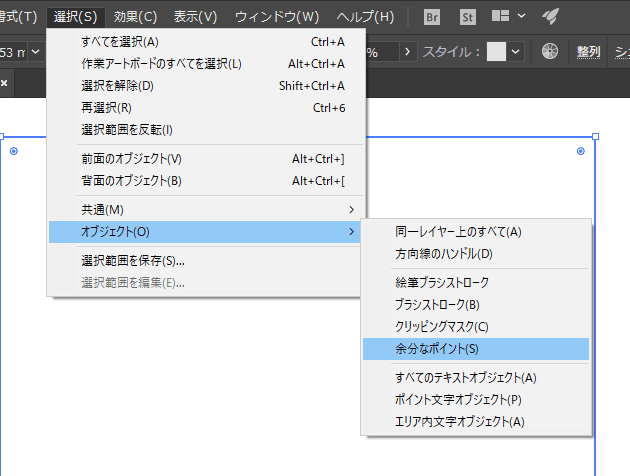Select エリア内文字オブジェクト(A) in submenu

click(476, 422)
